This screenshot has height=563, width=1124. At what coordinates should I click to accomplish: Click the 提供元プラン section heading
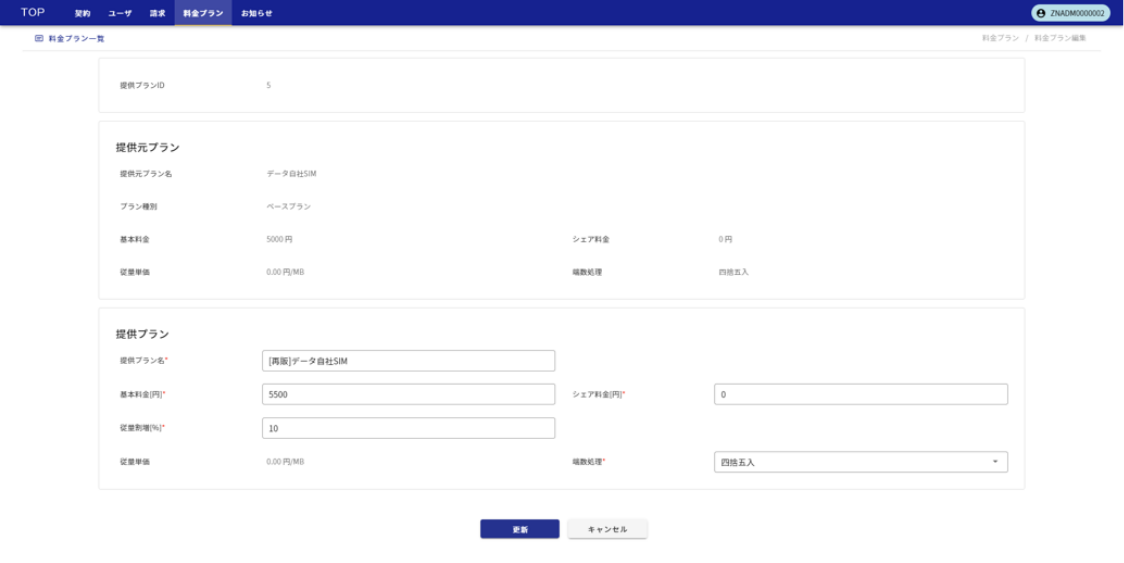[148, 148]
